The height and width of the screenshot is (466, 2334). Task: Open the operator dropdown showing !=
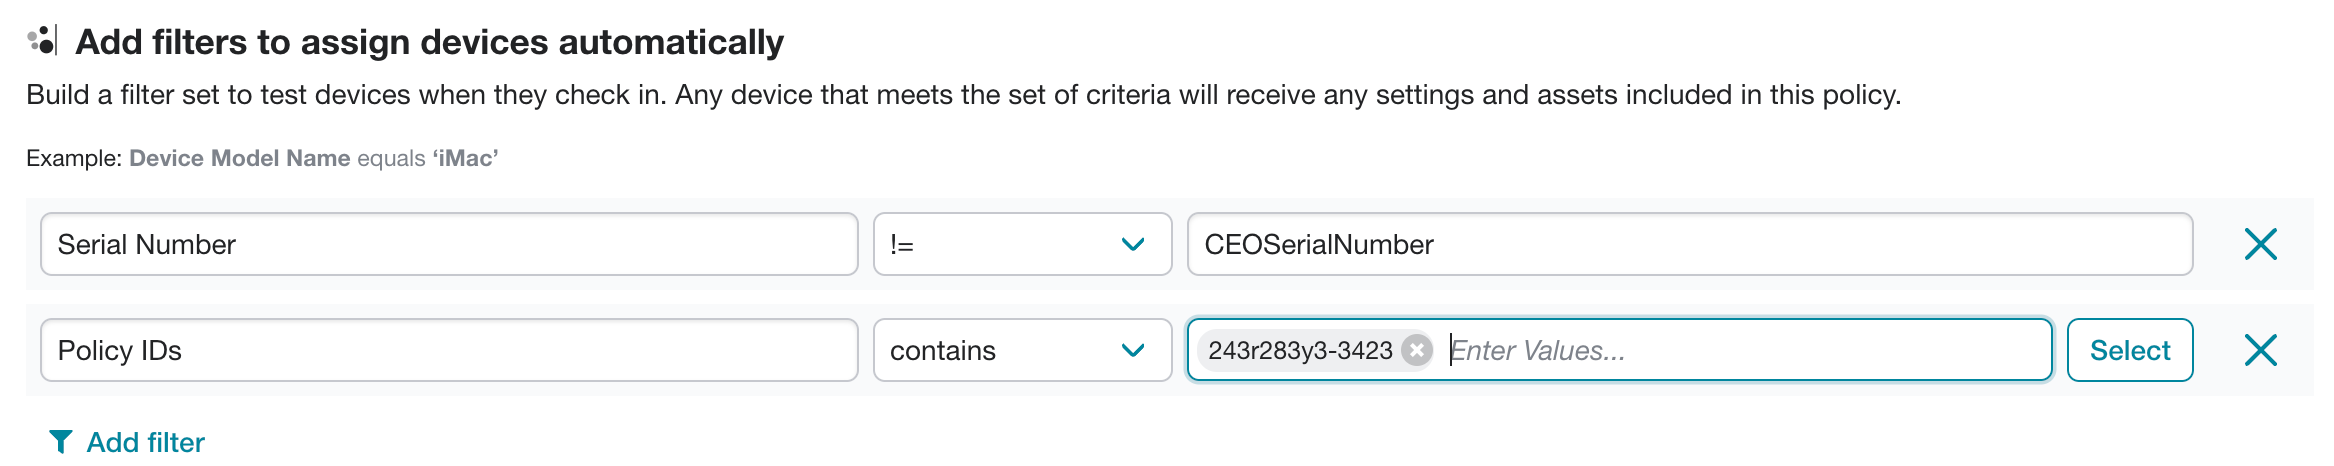pyautogui.click(x=1000, y=244)
